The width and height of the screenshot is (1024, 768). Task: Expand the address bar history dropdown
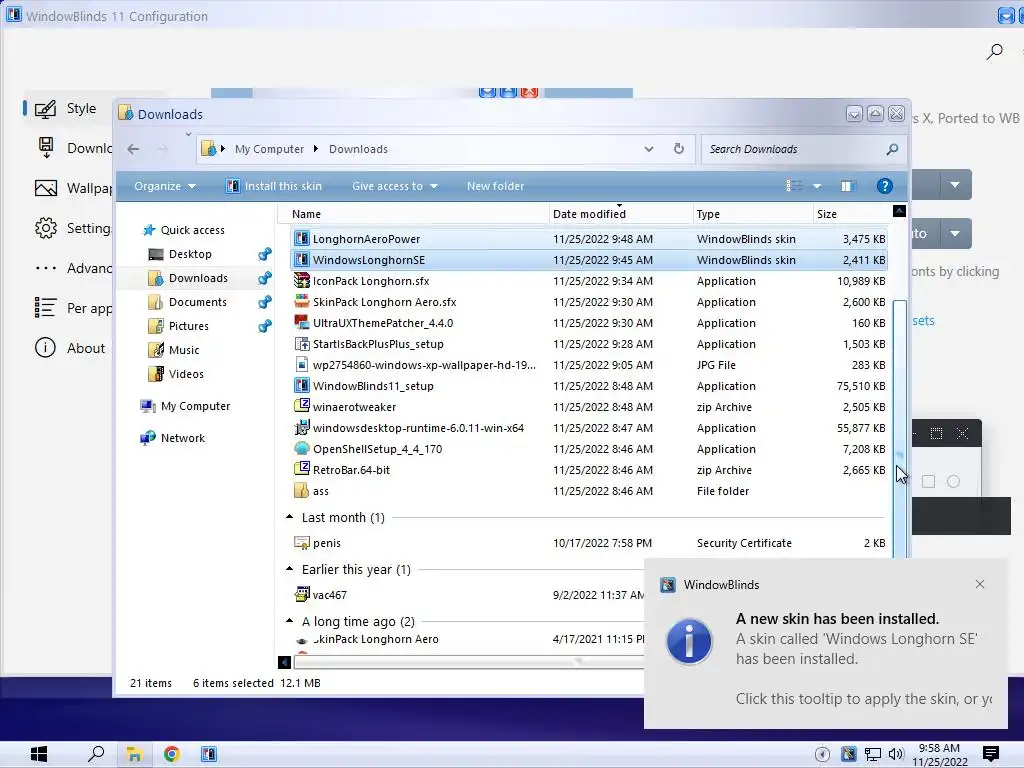click(648, 149)
